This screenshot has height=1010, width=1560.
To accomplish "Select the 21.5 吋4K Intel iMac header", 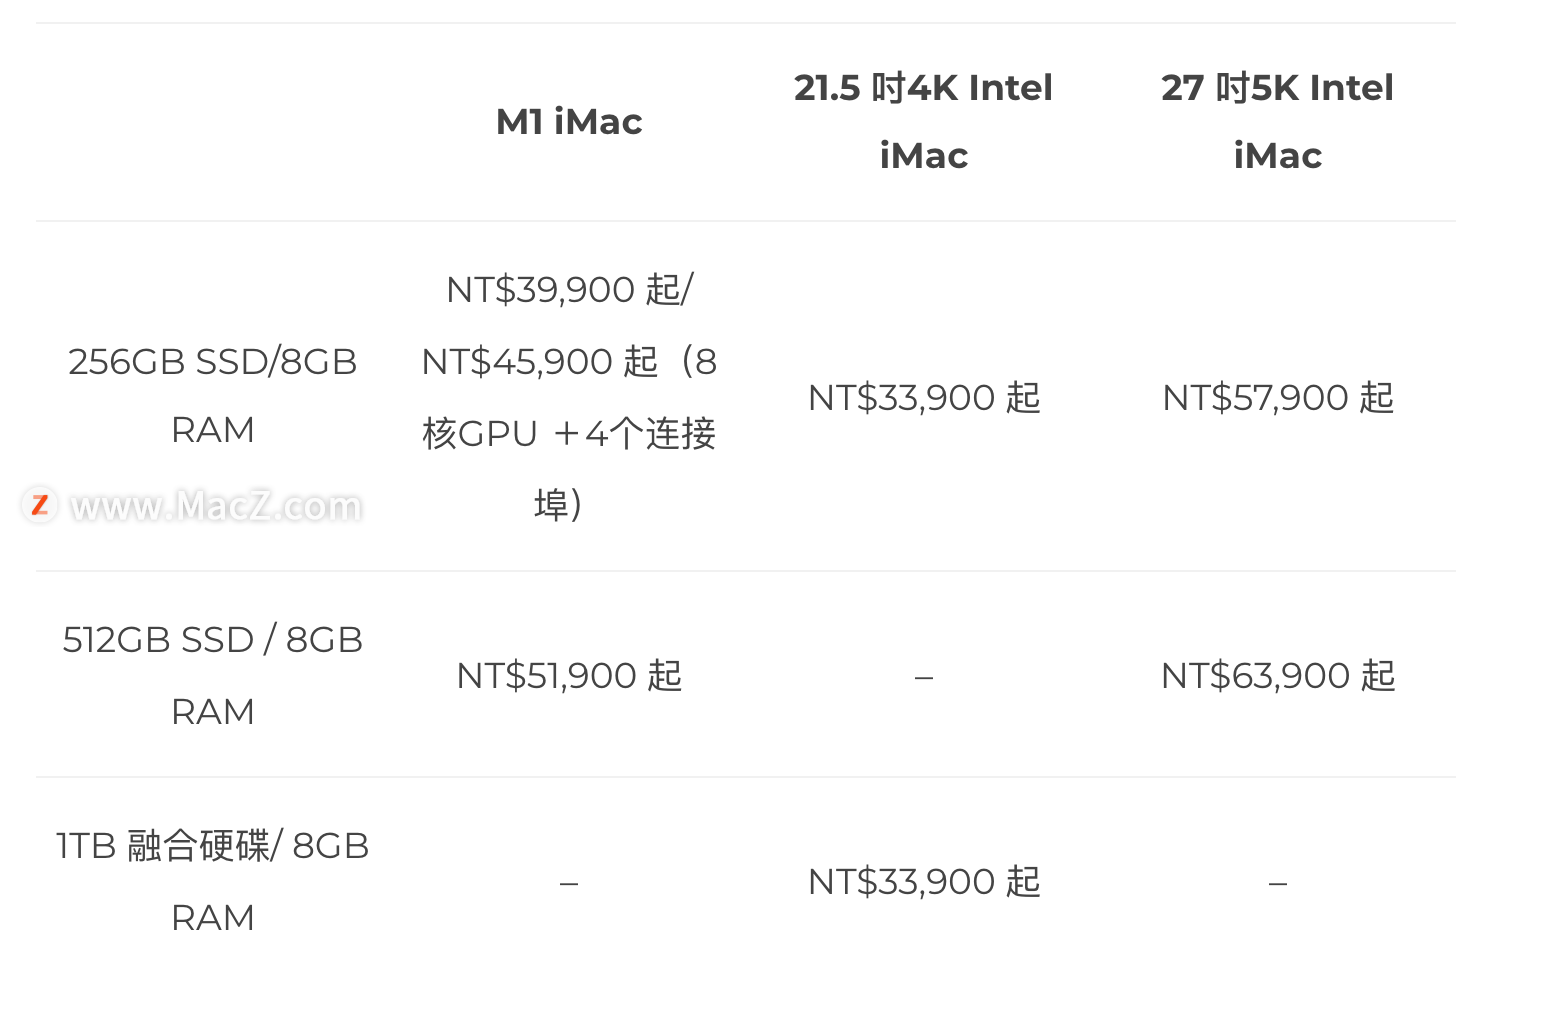I will click(923, 121).
